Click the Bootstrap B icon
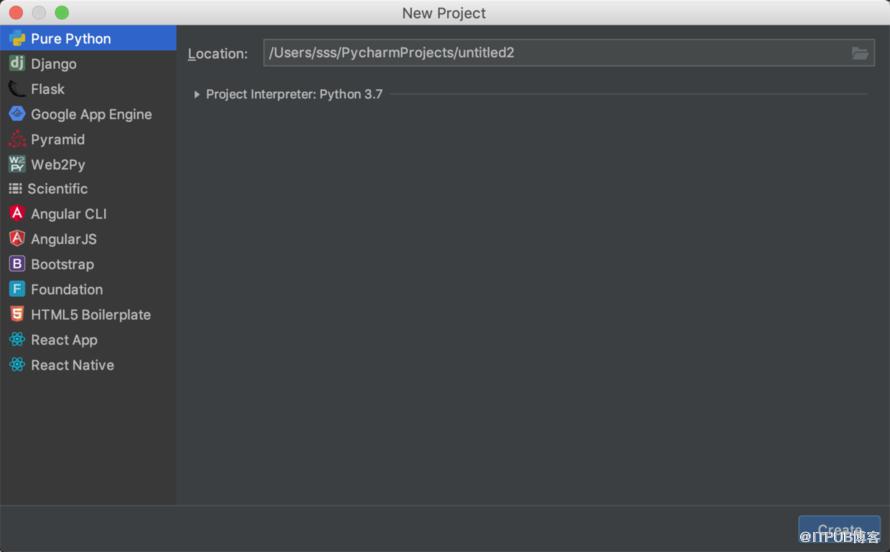 coord(17,264)
